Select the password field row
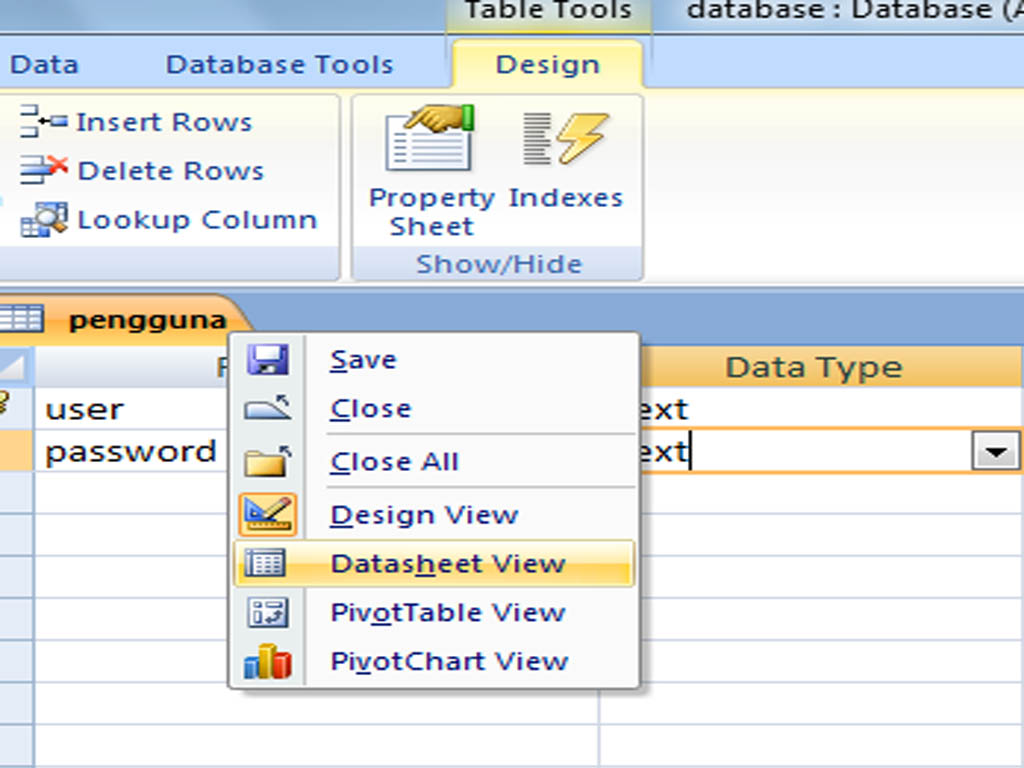This screenshot has height=768, width=1024. [x=131, y=452]
